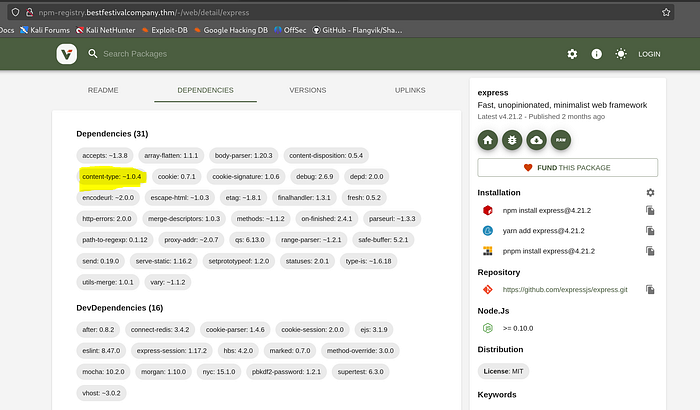Open the Kali Forums bookmark
Screen dimensions: 700x410
coord(45,30)
